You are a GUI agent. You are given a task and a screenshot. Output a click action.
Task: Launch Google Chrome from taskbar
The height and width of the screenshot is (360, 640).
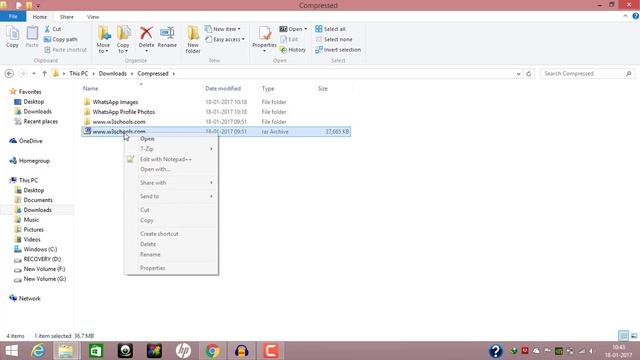pos(212,351)
